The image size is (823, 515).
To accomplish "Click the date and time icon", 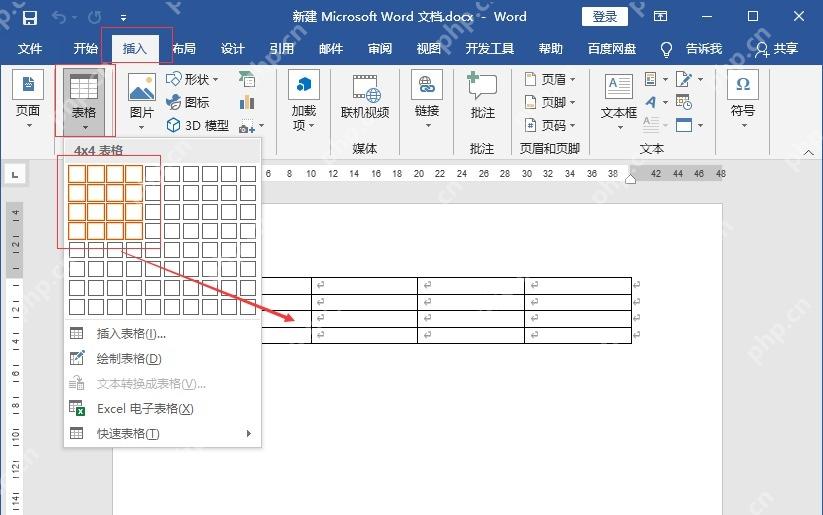I will [x=683, y=102].
